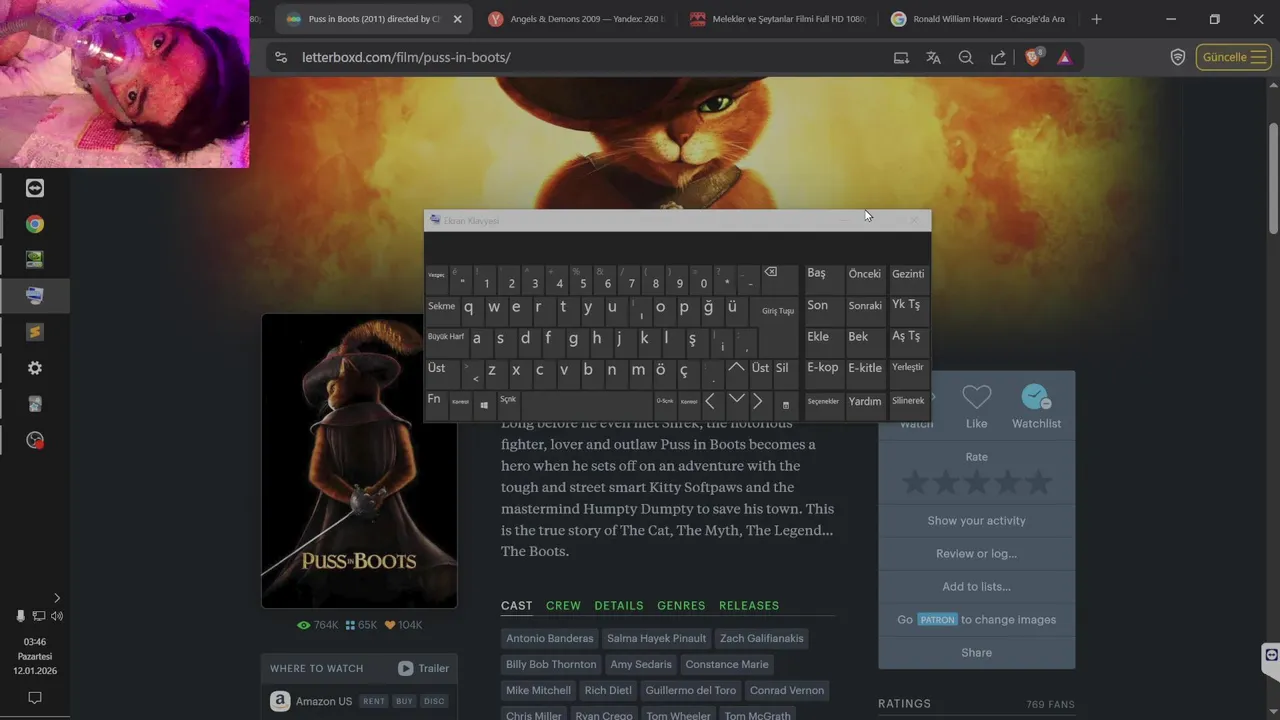Click the Puss in Boots poster thumbnail
The image size is (1280, 720).
[x=359, y=461]
